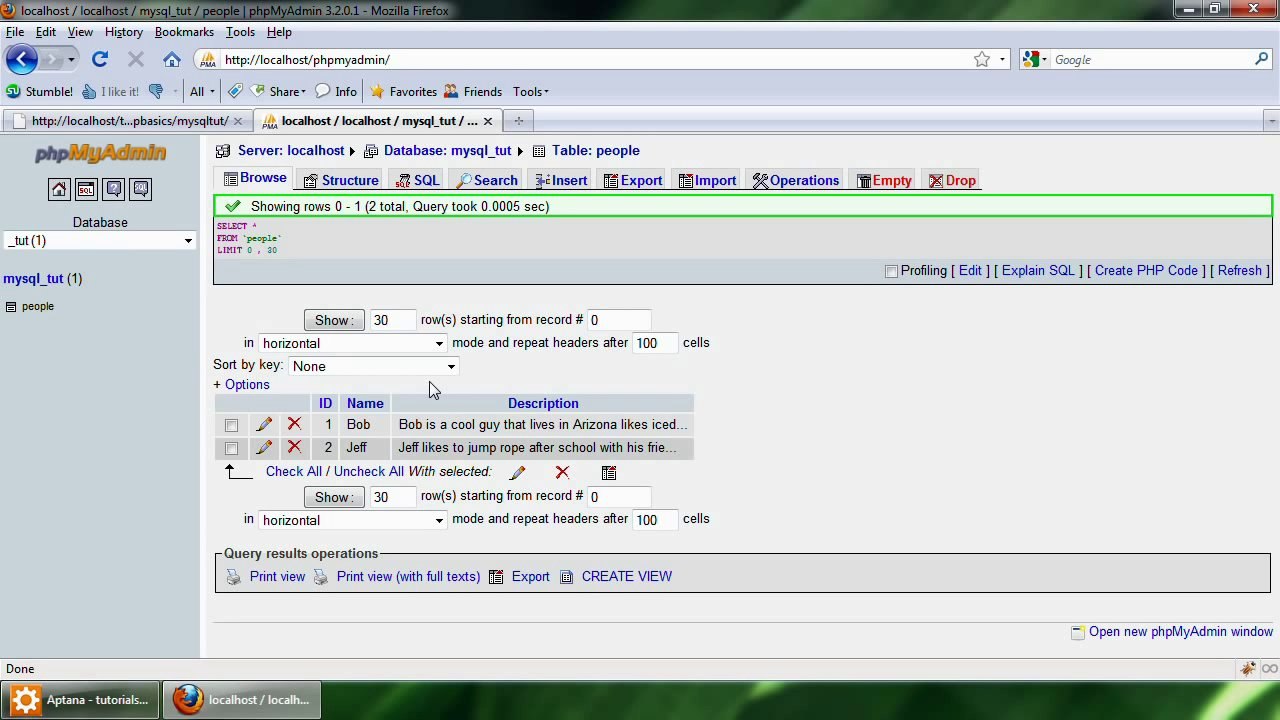Viewport: 1280px width, 720px height.
Task: Click the Check All link
Action: click(x=294, y=472)
